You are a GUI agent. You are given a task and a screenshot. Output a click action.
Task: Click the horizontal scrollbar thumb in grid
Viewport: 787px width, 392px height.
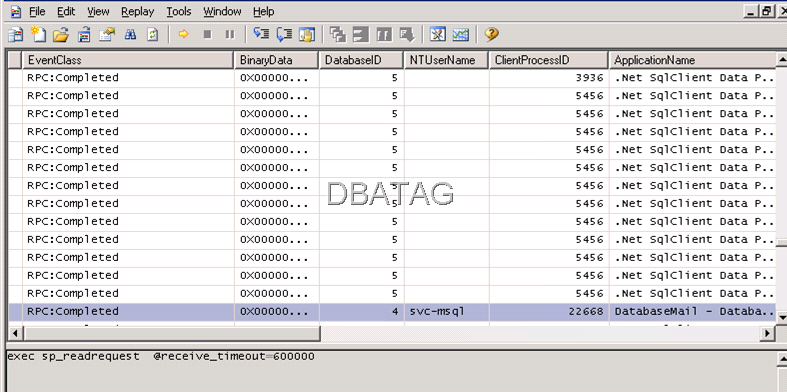(171, 333)
